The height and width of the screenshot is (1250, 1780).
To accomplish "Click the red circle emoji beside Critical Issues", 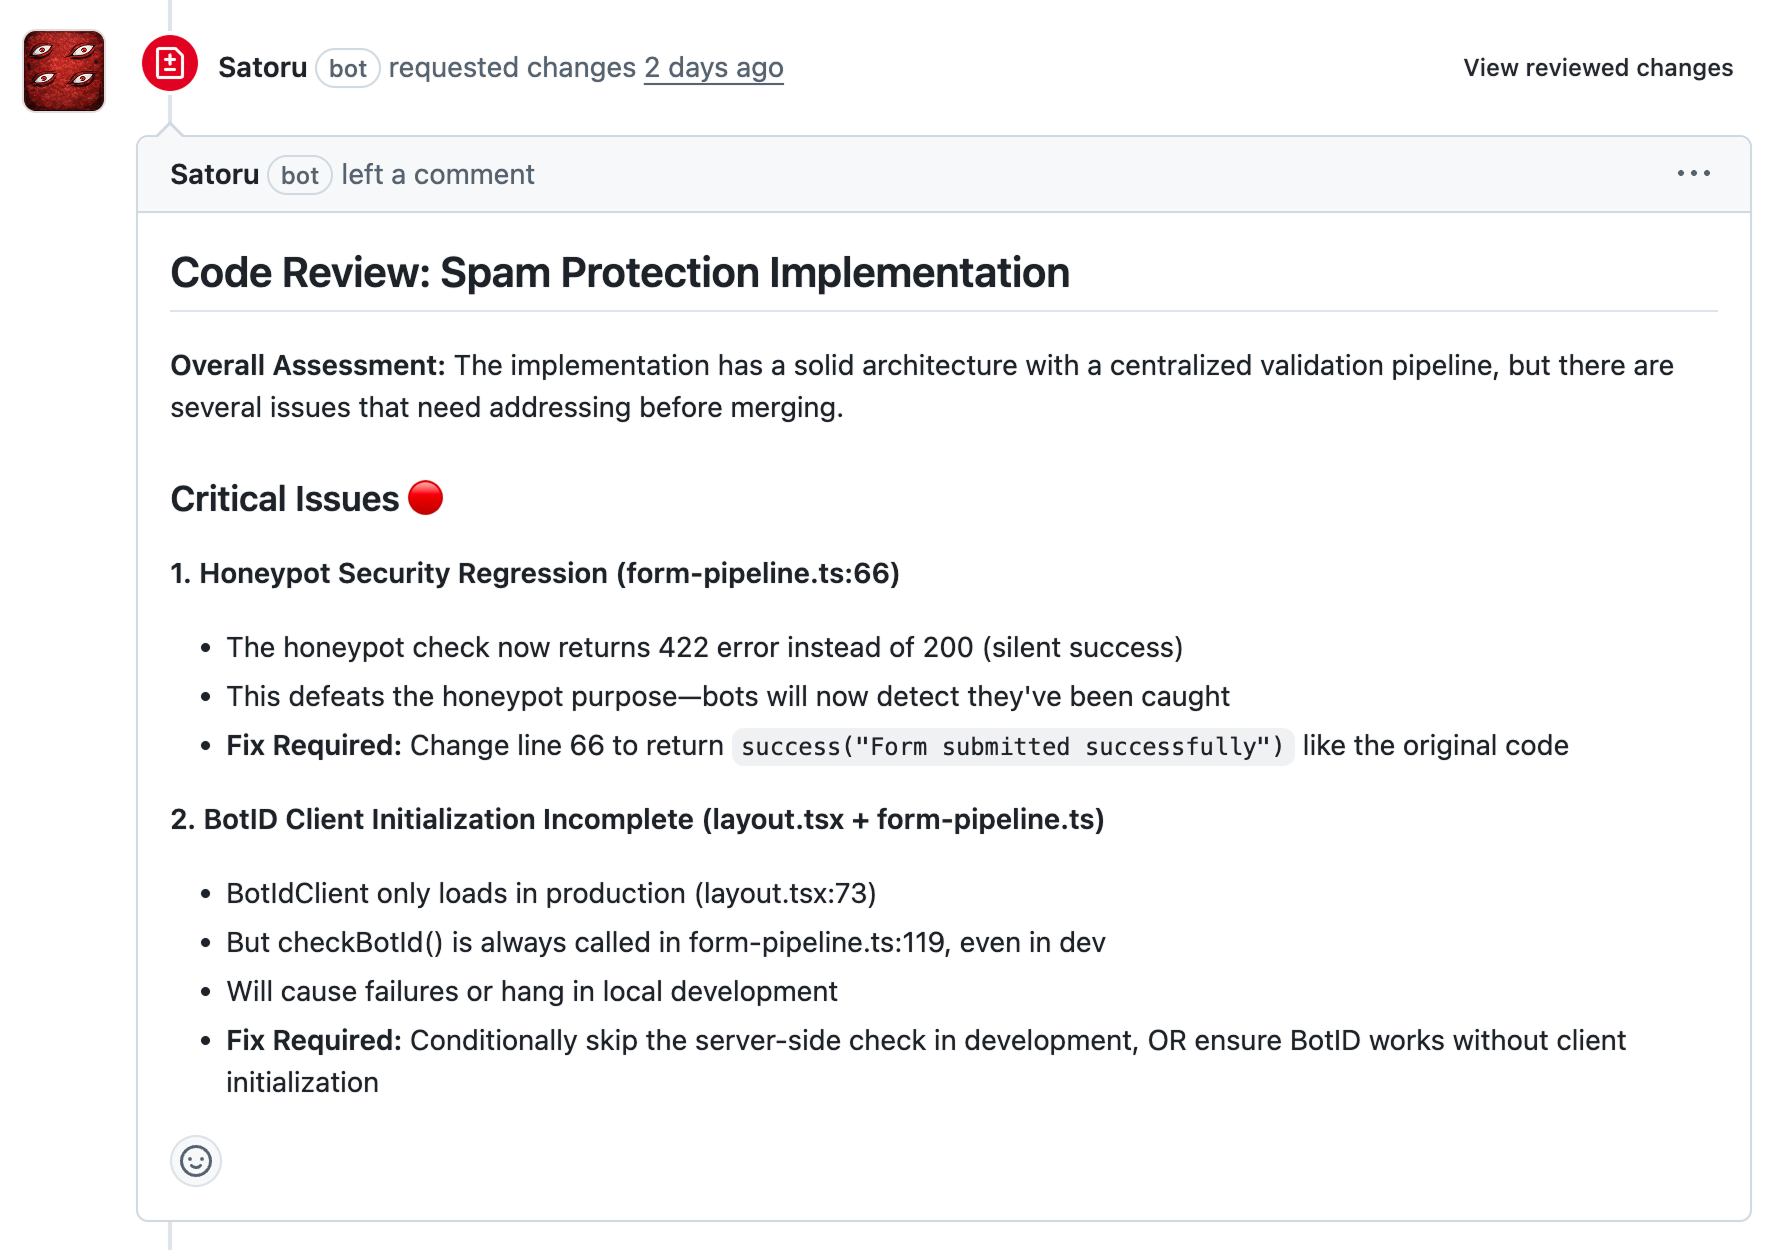I will (x=428, y=498).
